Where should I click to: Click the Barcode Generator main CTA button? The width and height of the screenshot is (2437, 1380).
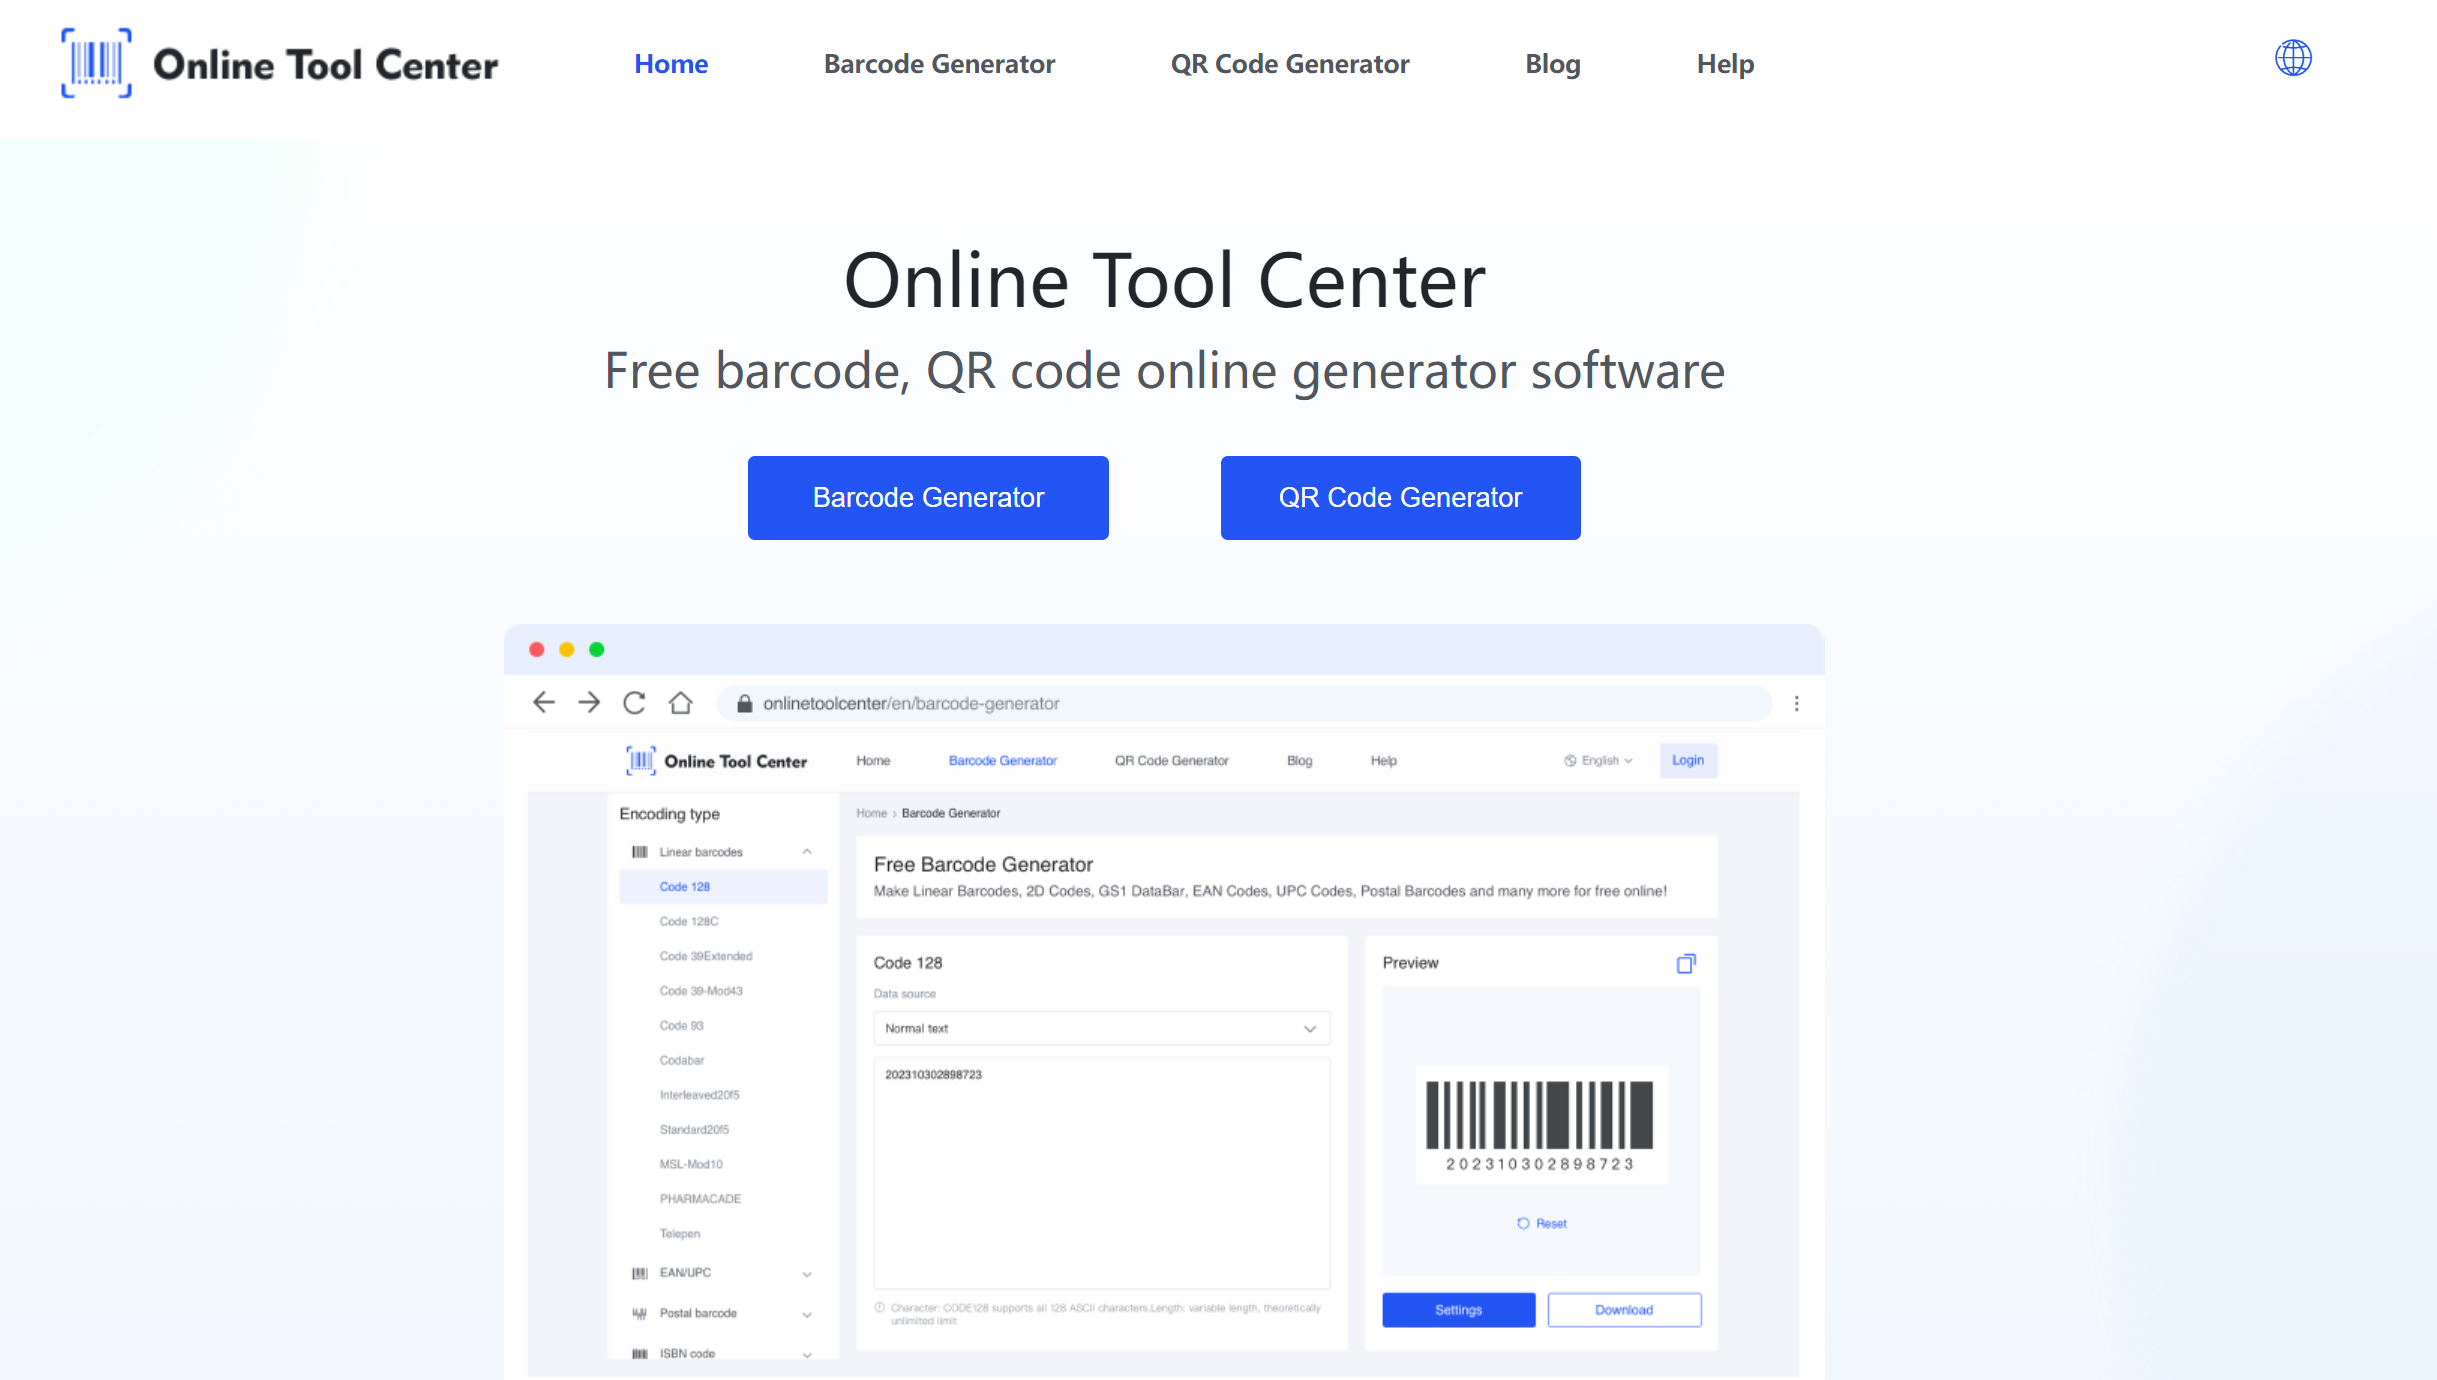(x=929, y=496)
